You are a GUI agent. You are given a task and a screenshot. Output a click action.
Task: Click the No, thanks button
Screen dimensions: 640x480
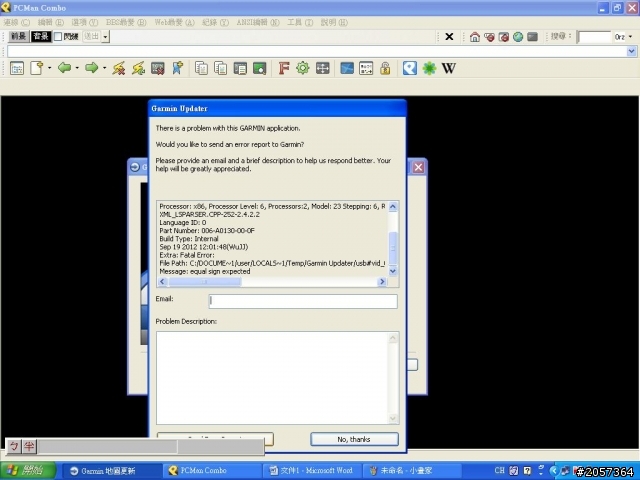[x=354, y=439]
